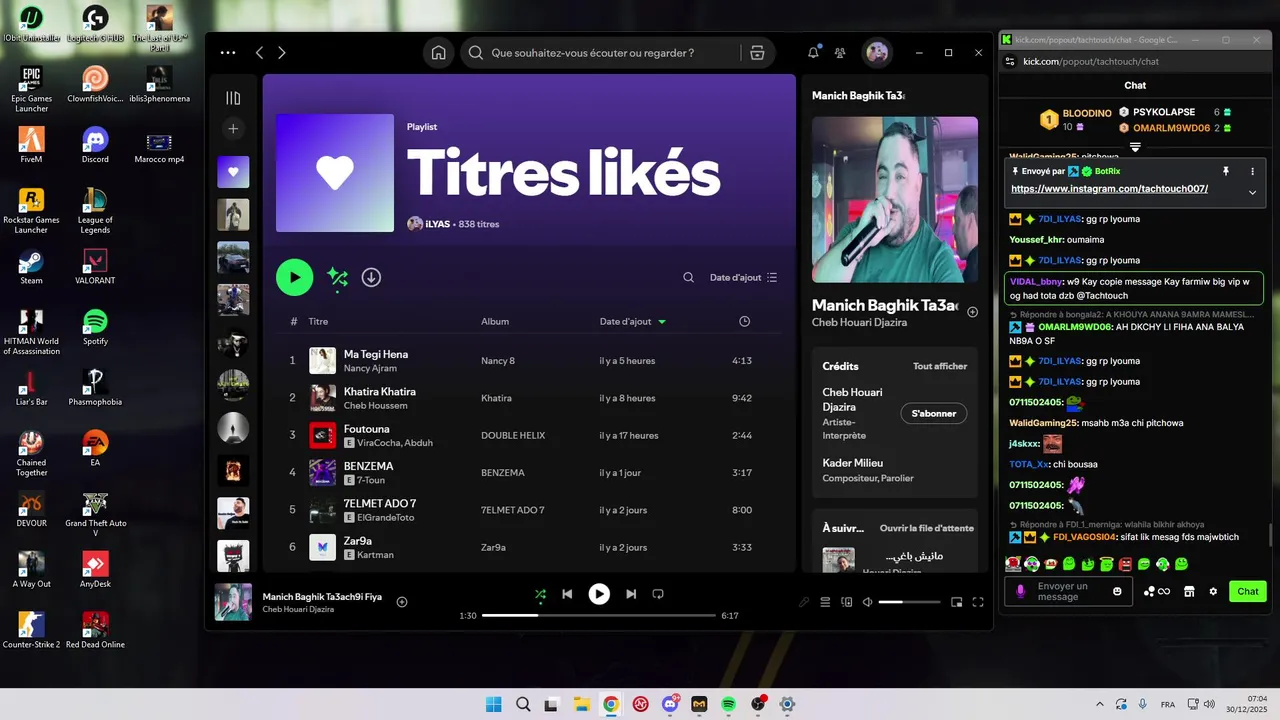The image size is (1280, 720).
Task: Open the Friend Activity icon
Action: (840, 53)
